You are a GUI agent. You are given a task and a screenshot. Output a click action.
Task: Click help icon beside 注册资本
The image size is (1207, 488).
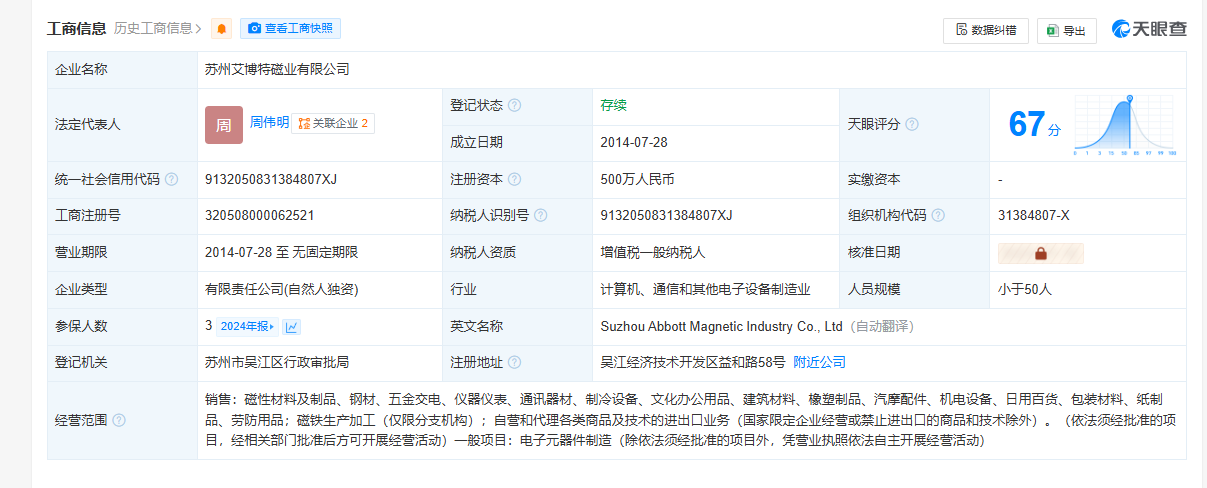click(514, 180)
